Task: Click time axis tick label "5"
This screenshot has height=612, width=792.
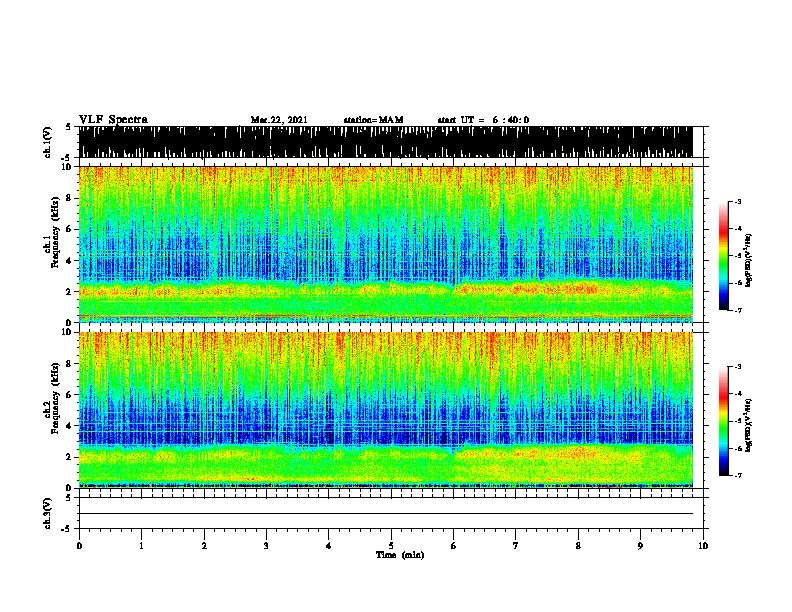Action: click(391, 545)
